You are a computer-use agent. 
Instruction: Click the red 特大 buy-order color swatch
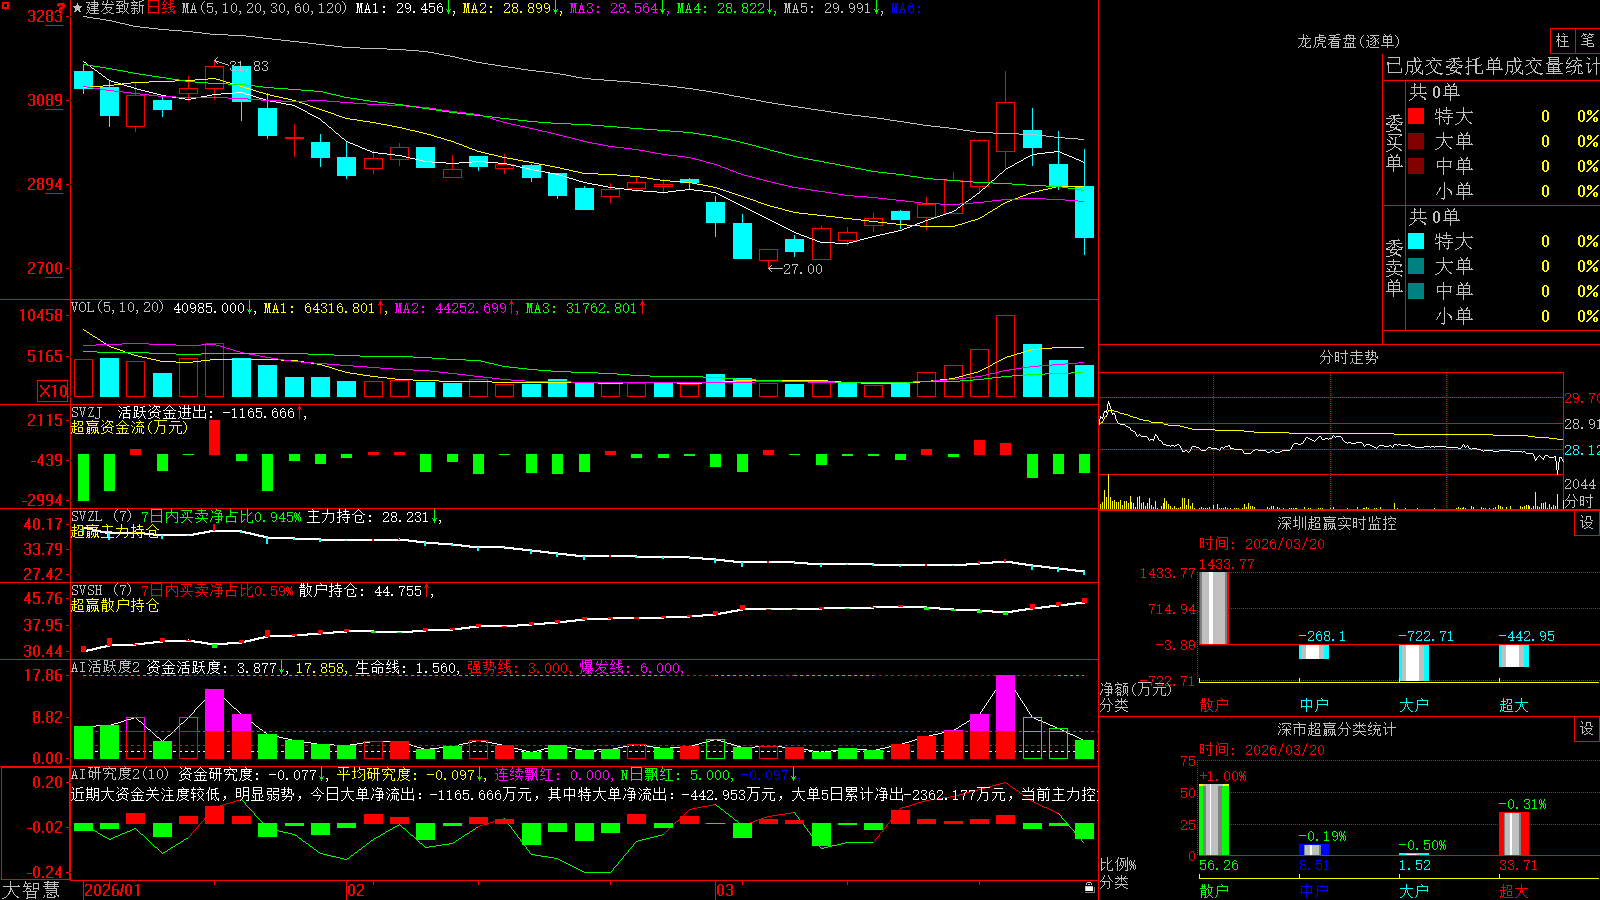[1416, 116]
